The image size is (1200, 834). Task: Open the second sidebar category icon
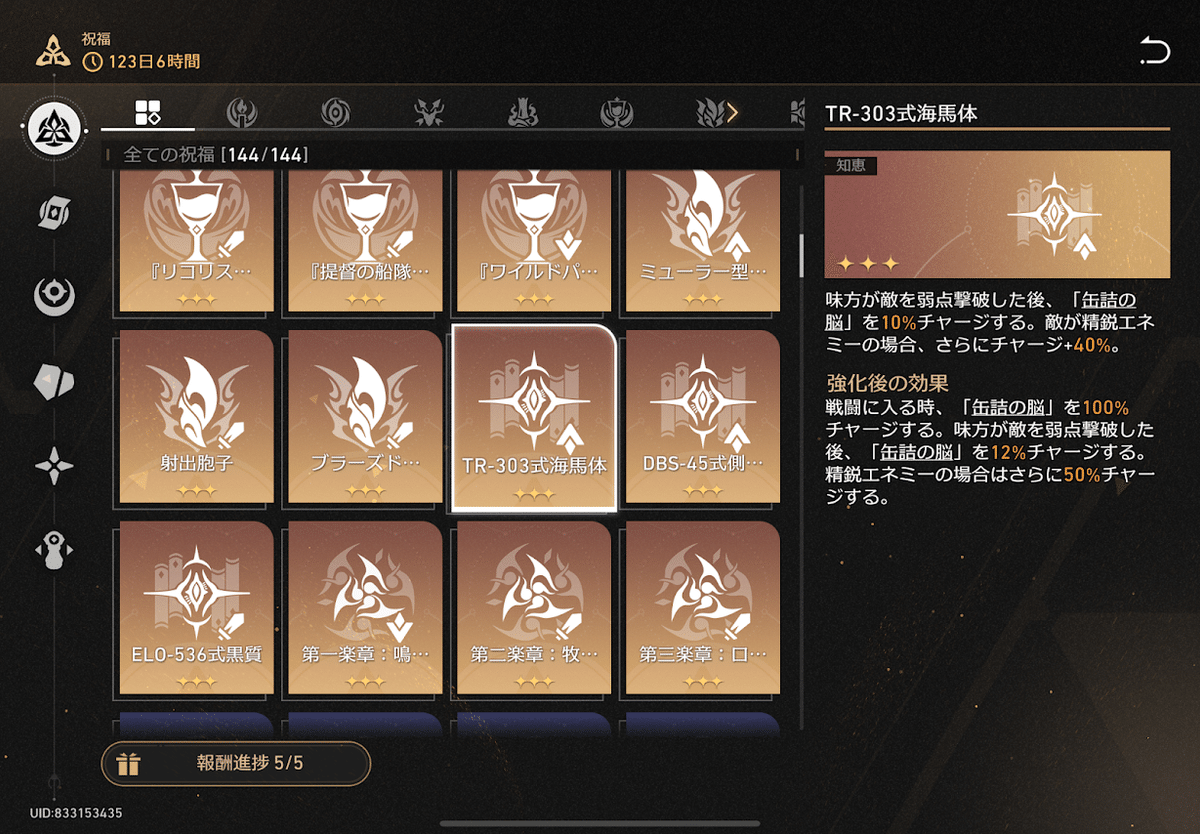(x=54, y=211)
